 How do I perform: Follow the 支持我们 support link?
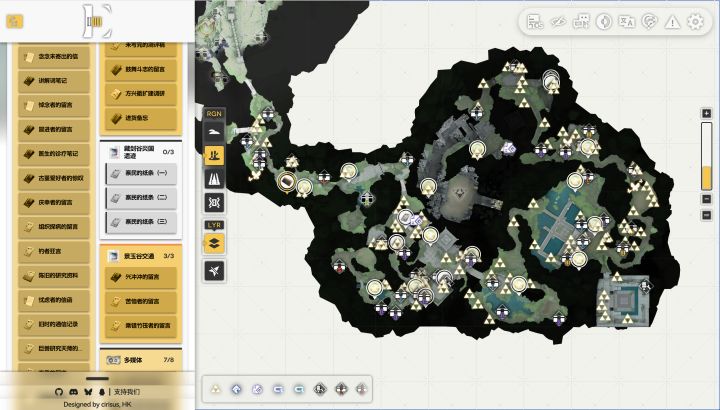[127, 392]
